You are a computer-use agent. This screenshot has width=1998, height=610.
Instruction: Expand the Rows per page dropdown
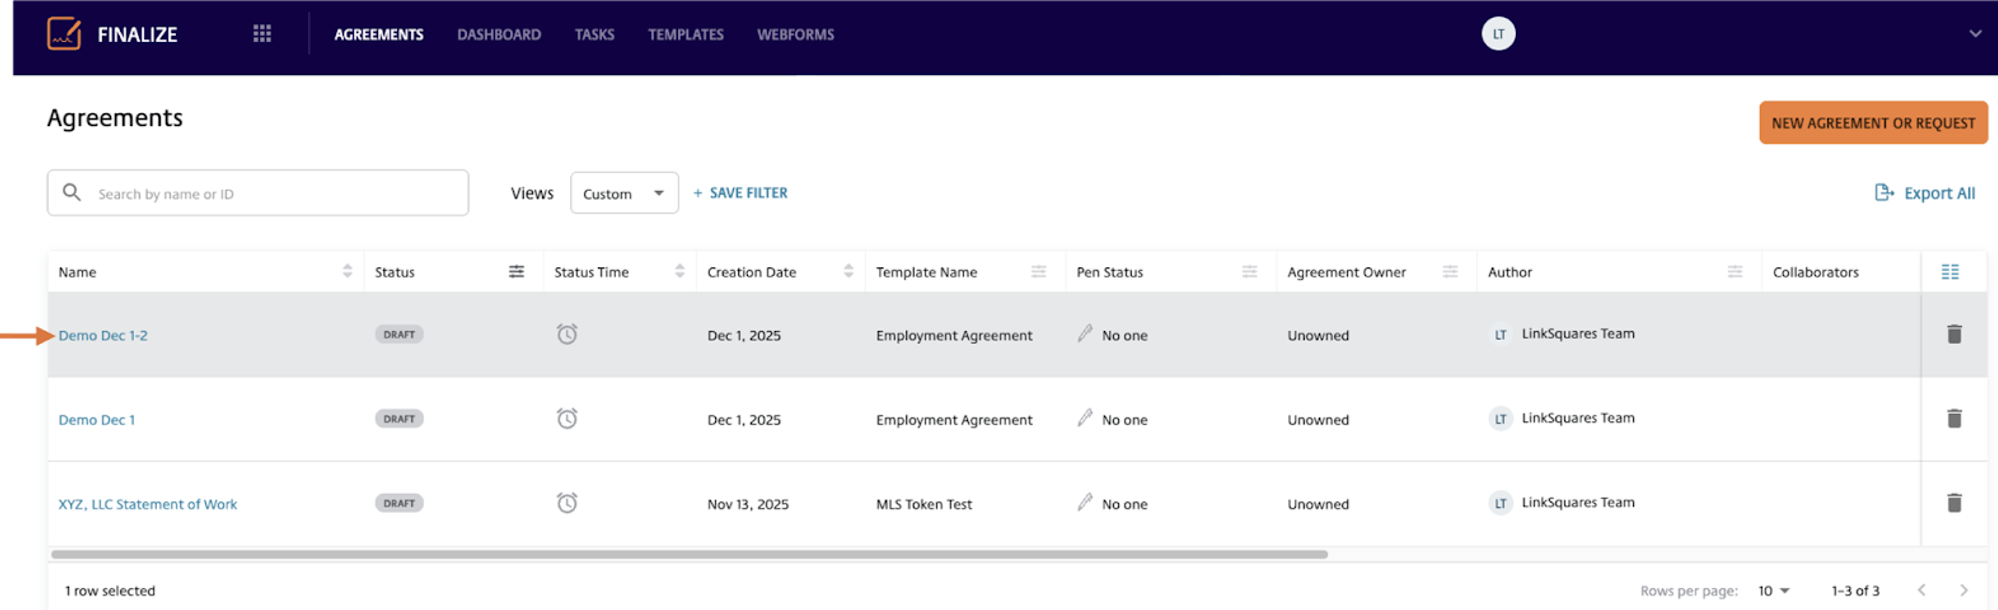pos(1774,591)
